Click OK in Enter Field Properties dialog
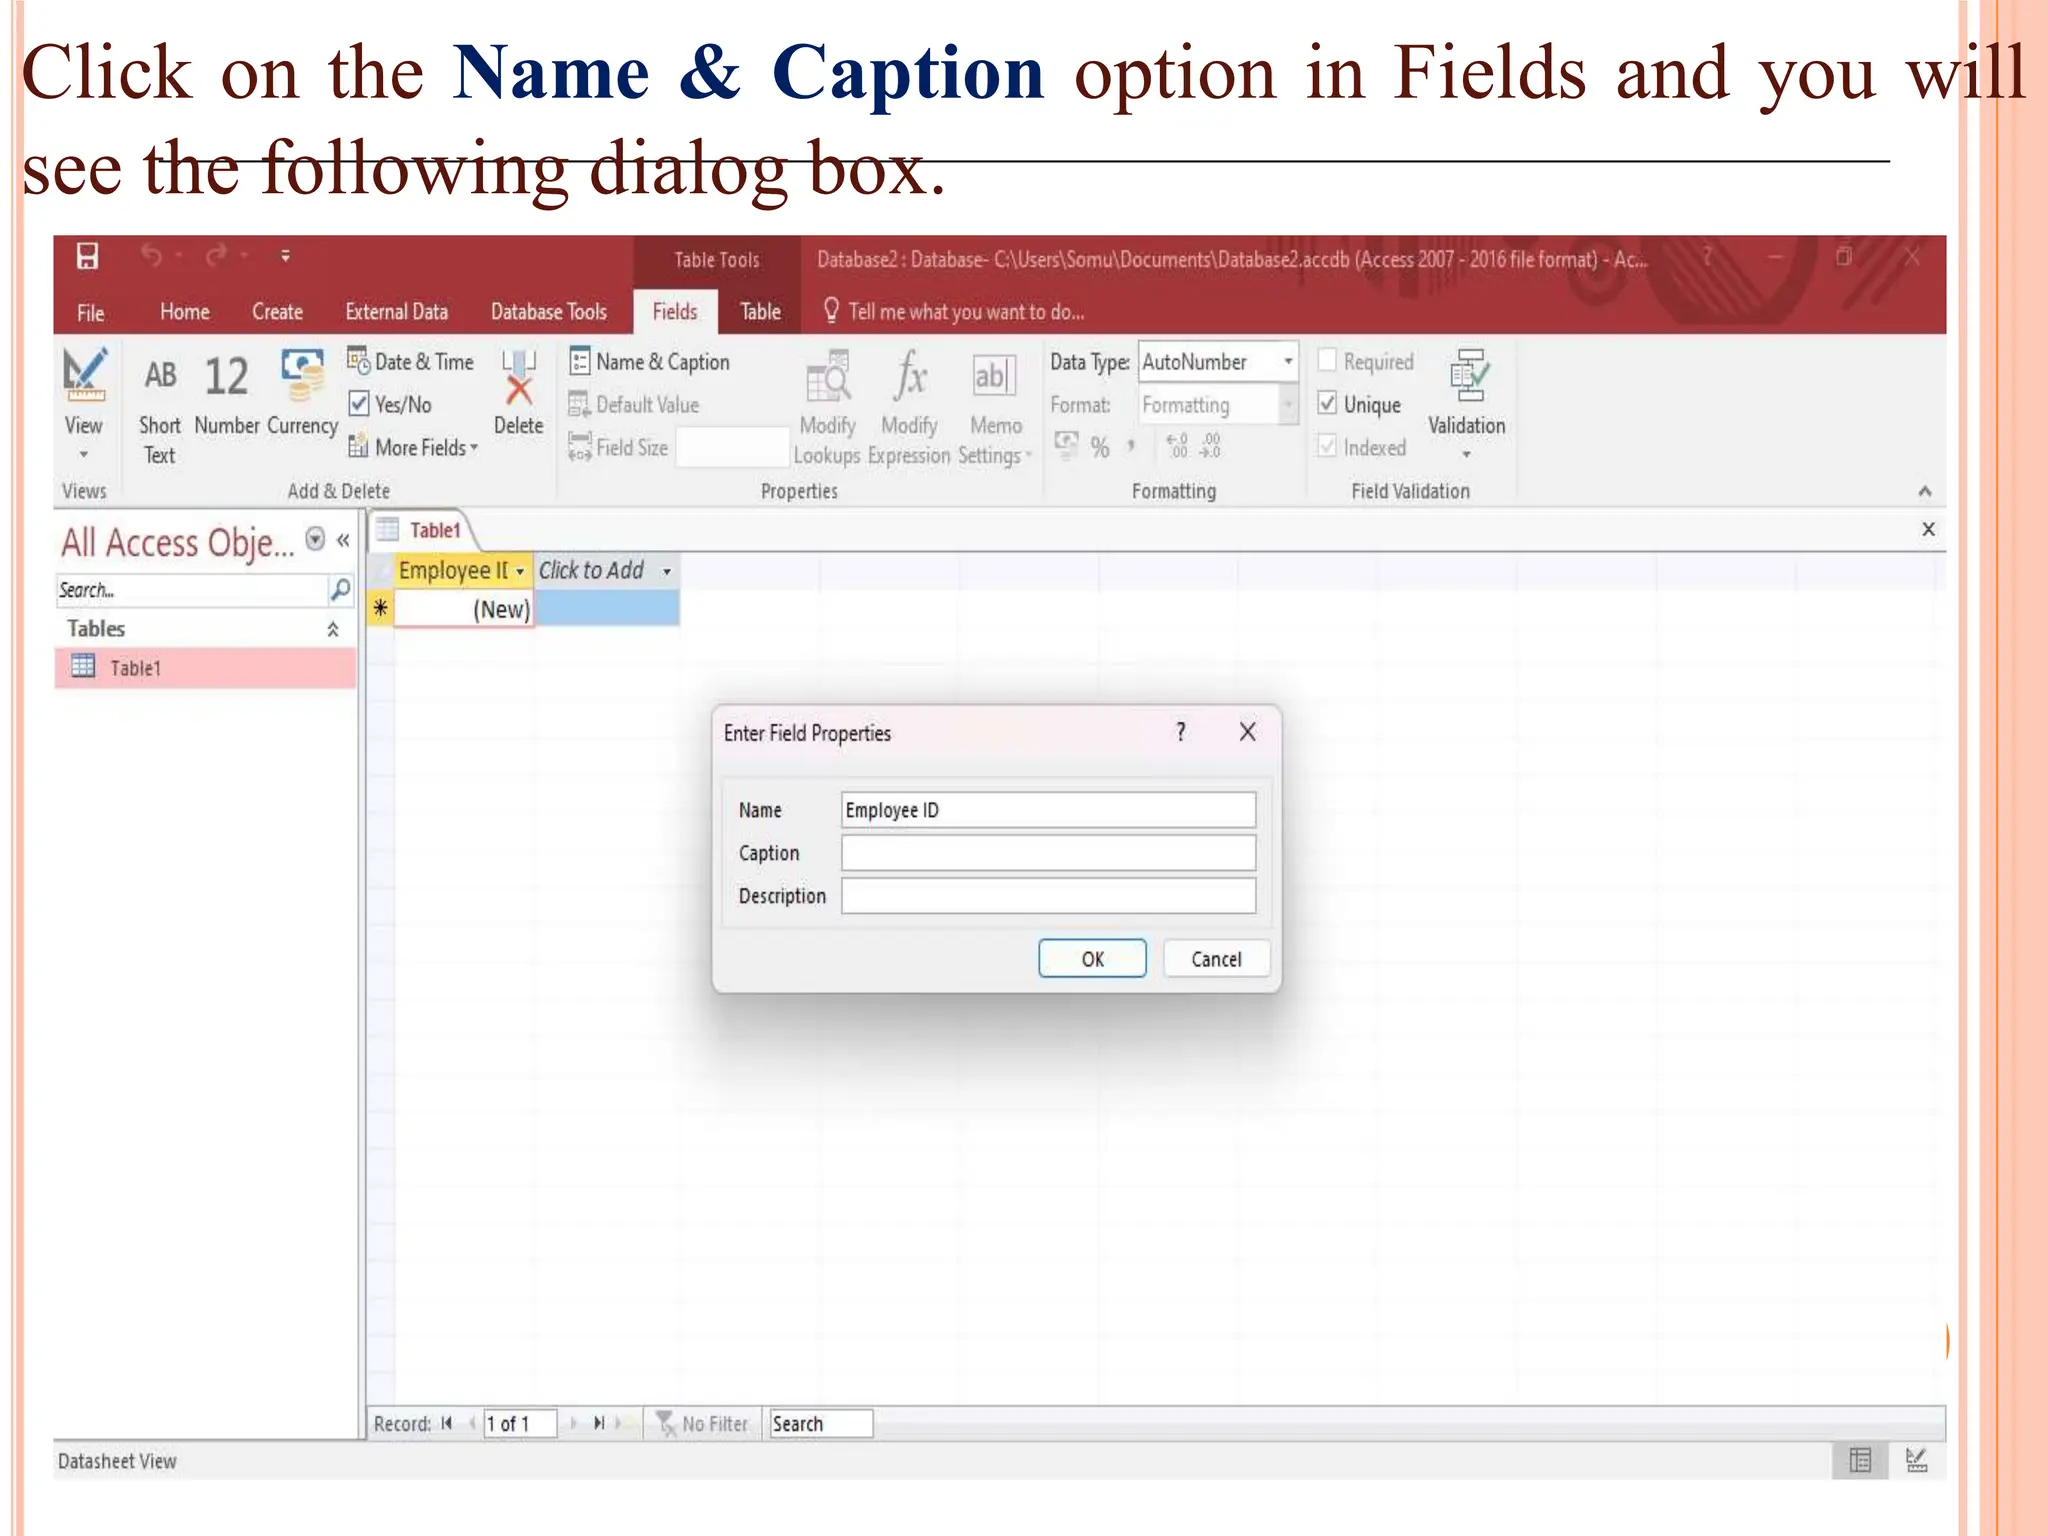This screenshot has height=1536, width=2048. [1092, 959]
